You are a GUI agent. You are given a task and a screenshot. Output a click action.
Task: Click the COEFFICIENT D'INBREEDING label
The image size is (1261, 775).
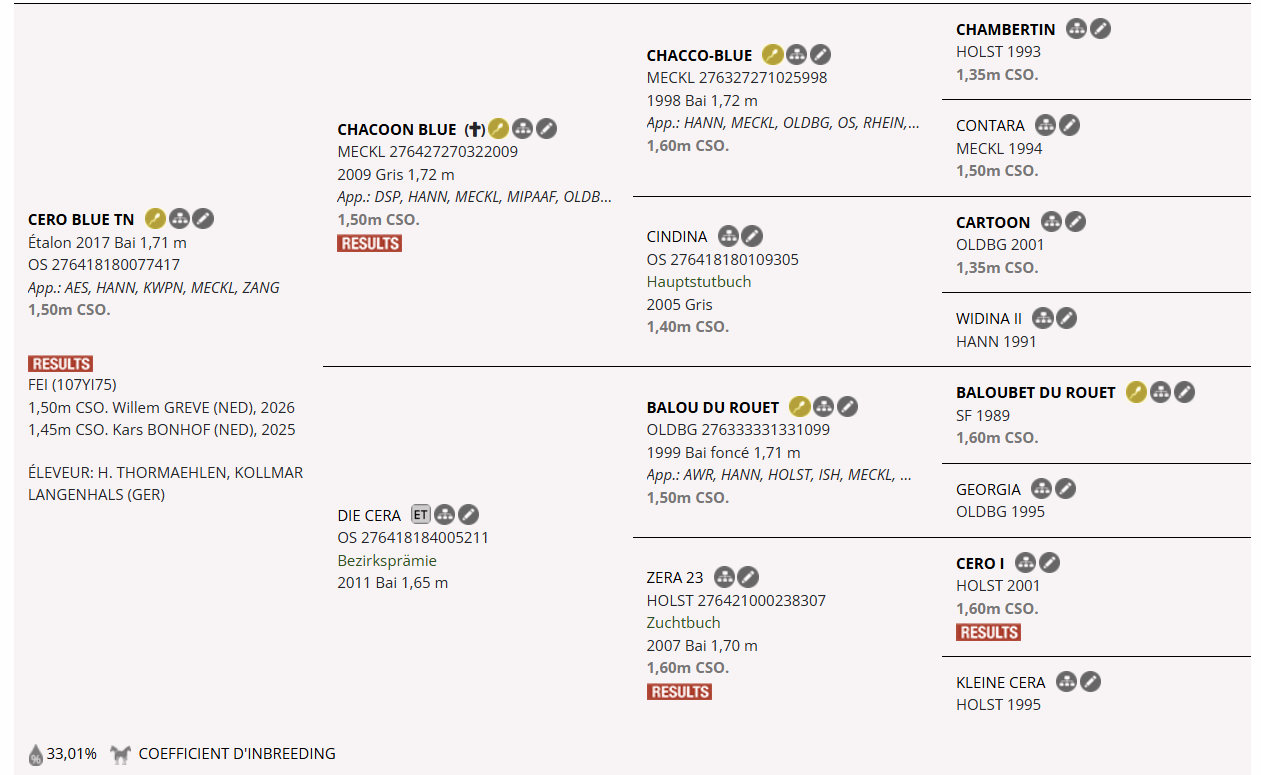(x=237, y=754)
